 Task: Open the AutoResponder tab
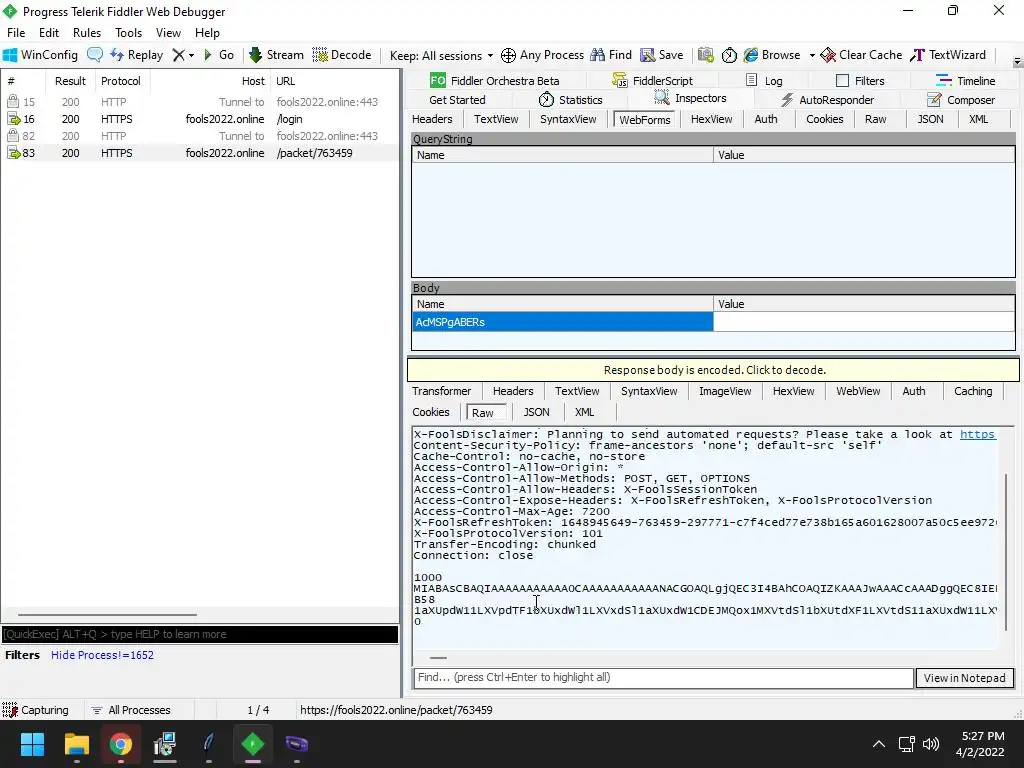click(827, 100)
